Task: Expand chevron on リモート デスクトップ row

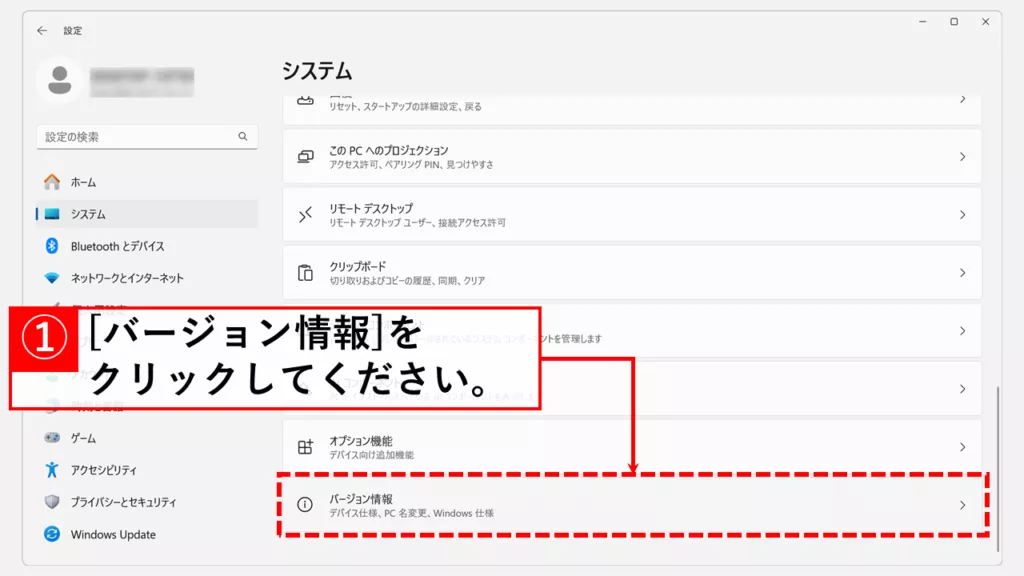Action: pos(963,215)
